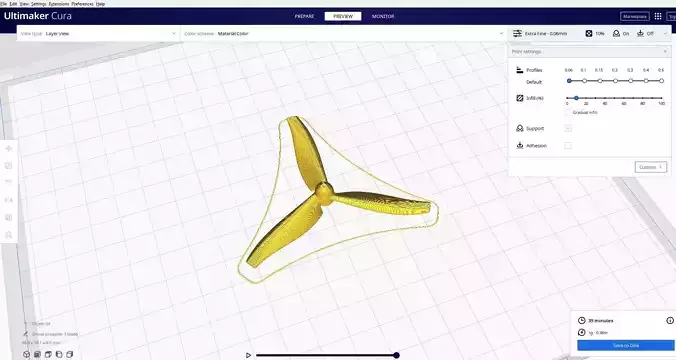This screenshot has width=676, height=360.
Task: Toggle the Support checkbox
Action: [x=568, y=128]
